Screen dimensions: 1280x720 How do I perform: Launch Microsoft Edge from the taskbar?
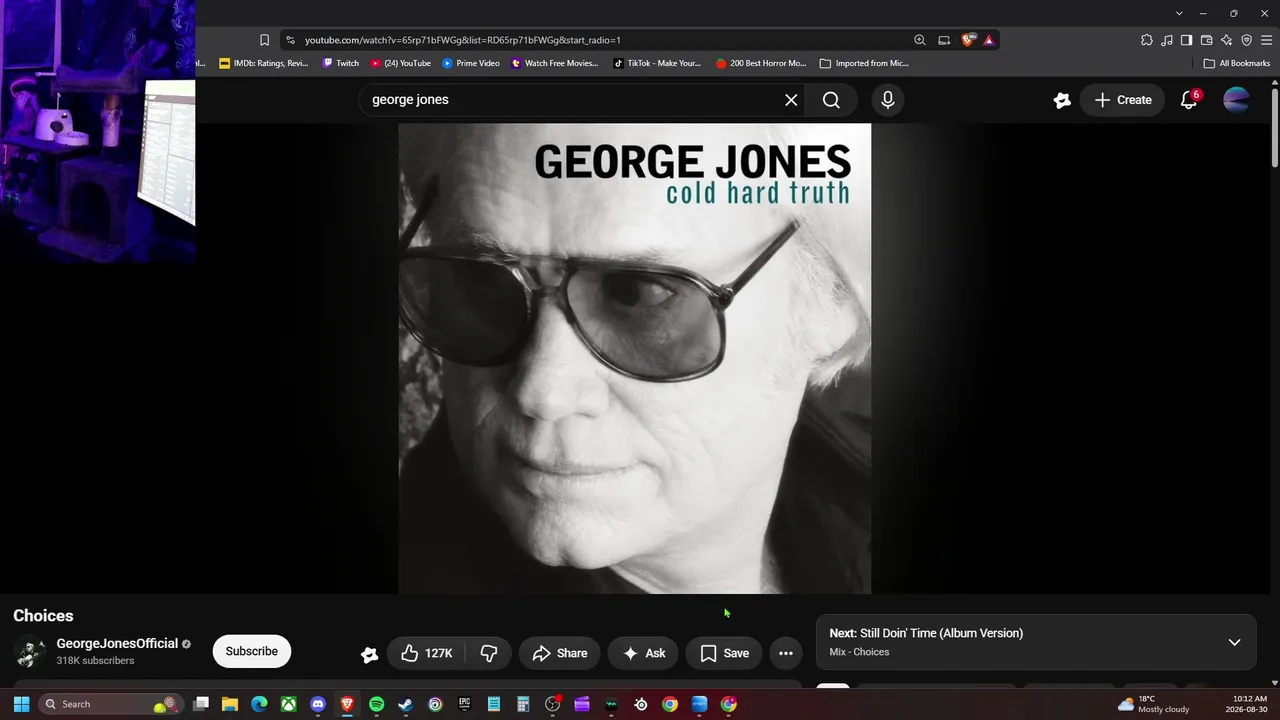[x=259, y=704]
